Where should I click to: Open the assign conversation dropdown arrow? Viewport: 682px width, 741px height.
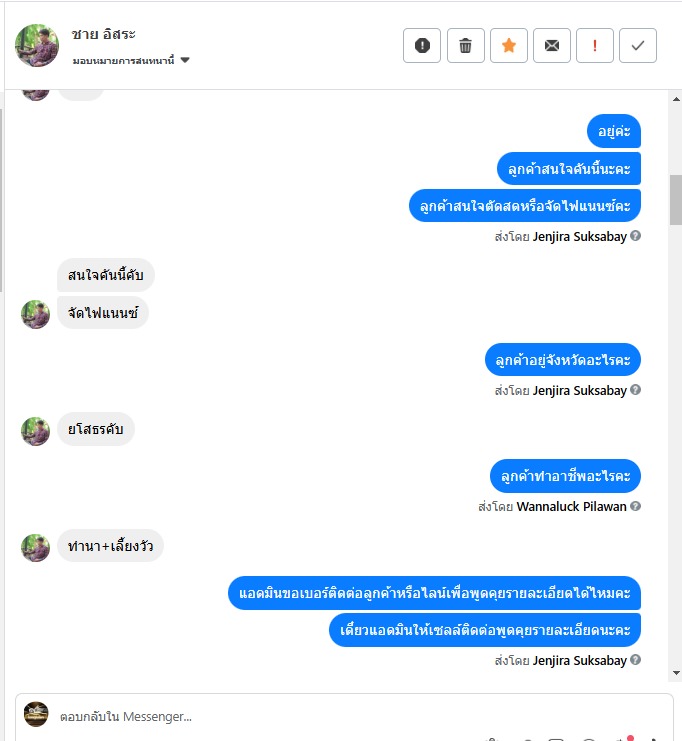coord(185,60)
